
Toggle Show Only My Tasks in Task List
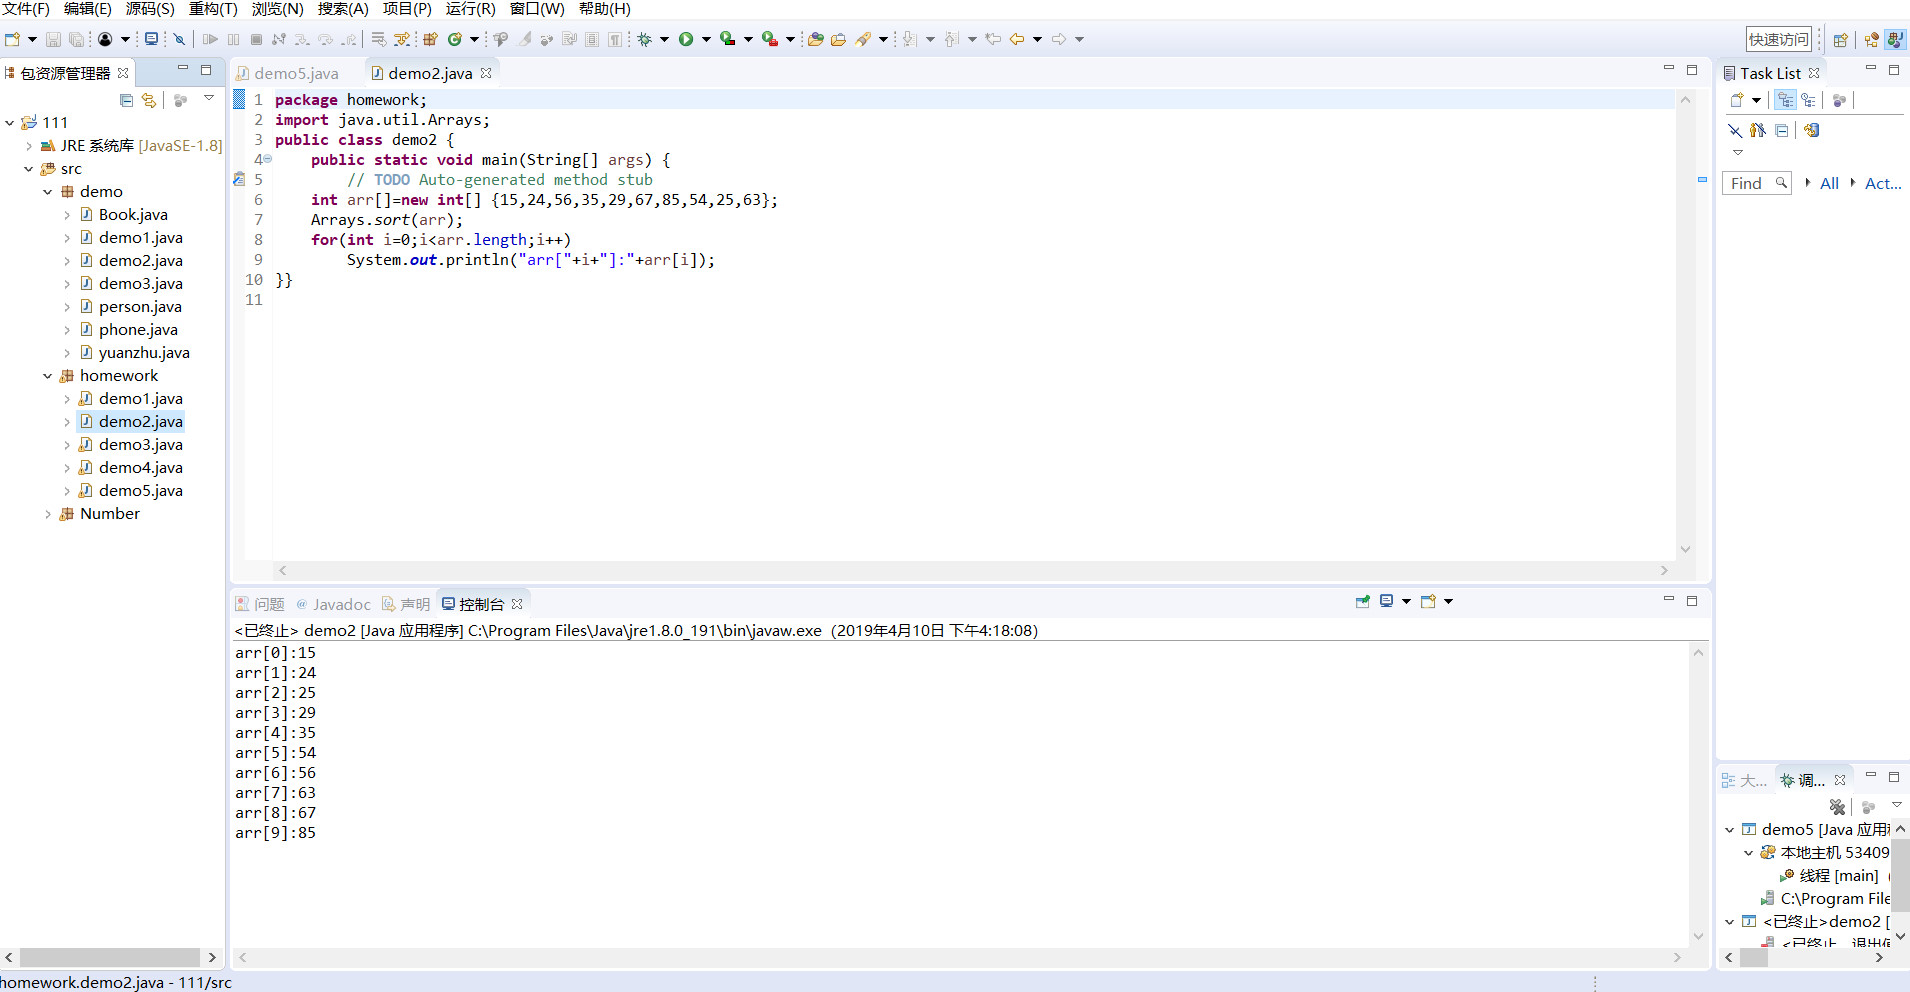(1758, 130)
